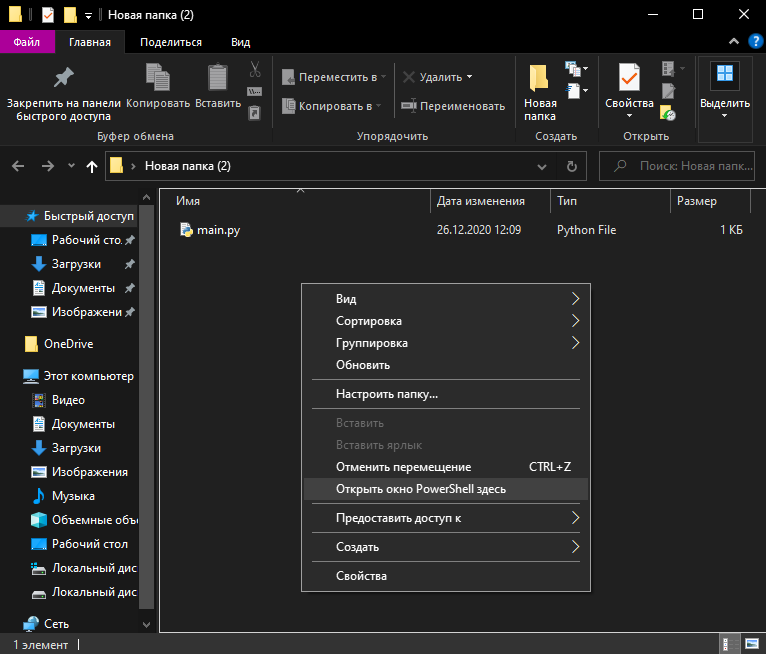Screen dimensions: 766x654
Task: Refresh the folder with the reload icon
Action: [x=572, y=167]
